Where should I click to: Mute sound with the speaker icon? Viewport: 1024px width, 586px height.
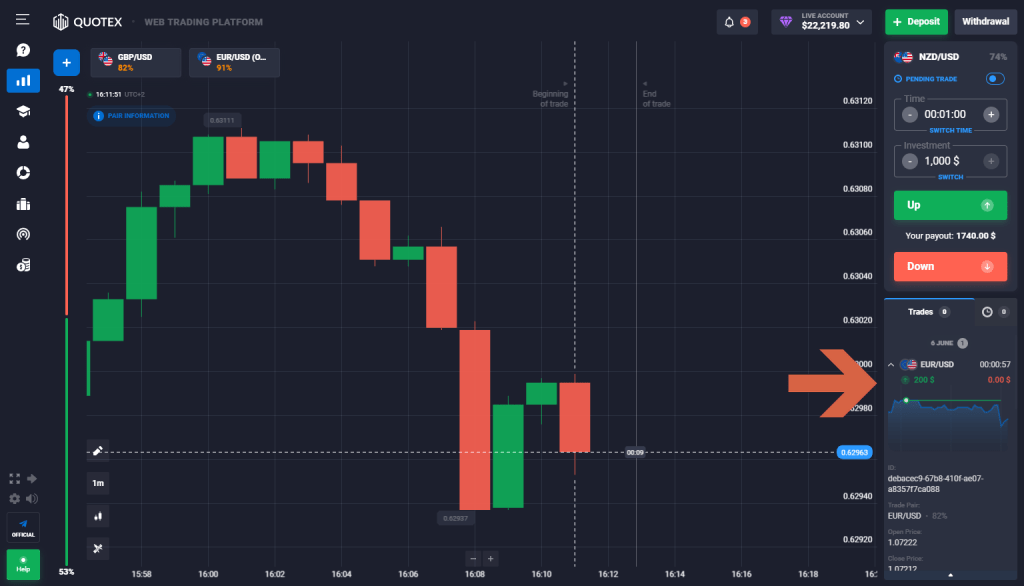(x=32, y=498)
